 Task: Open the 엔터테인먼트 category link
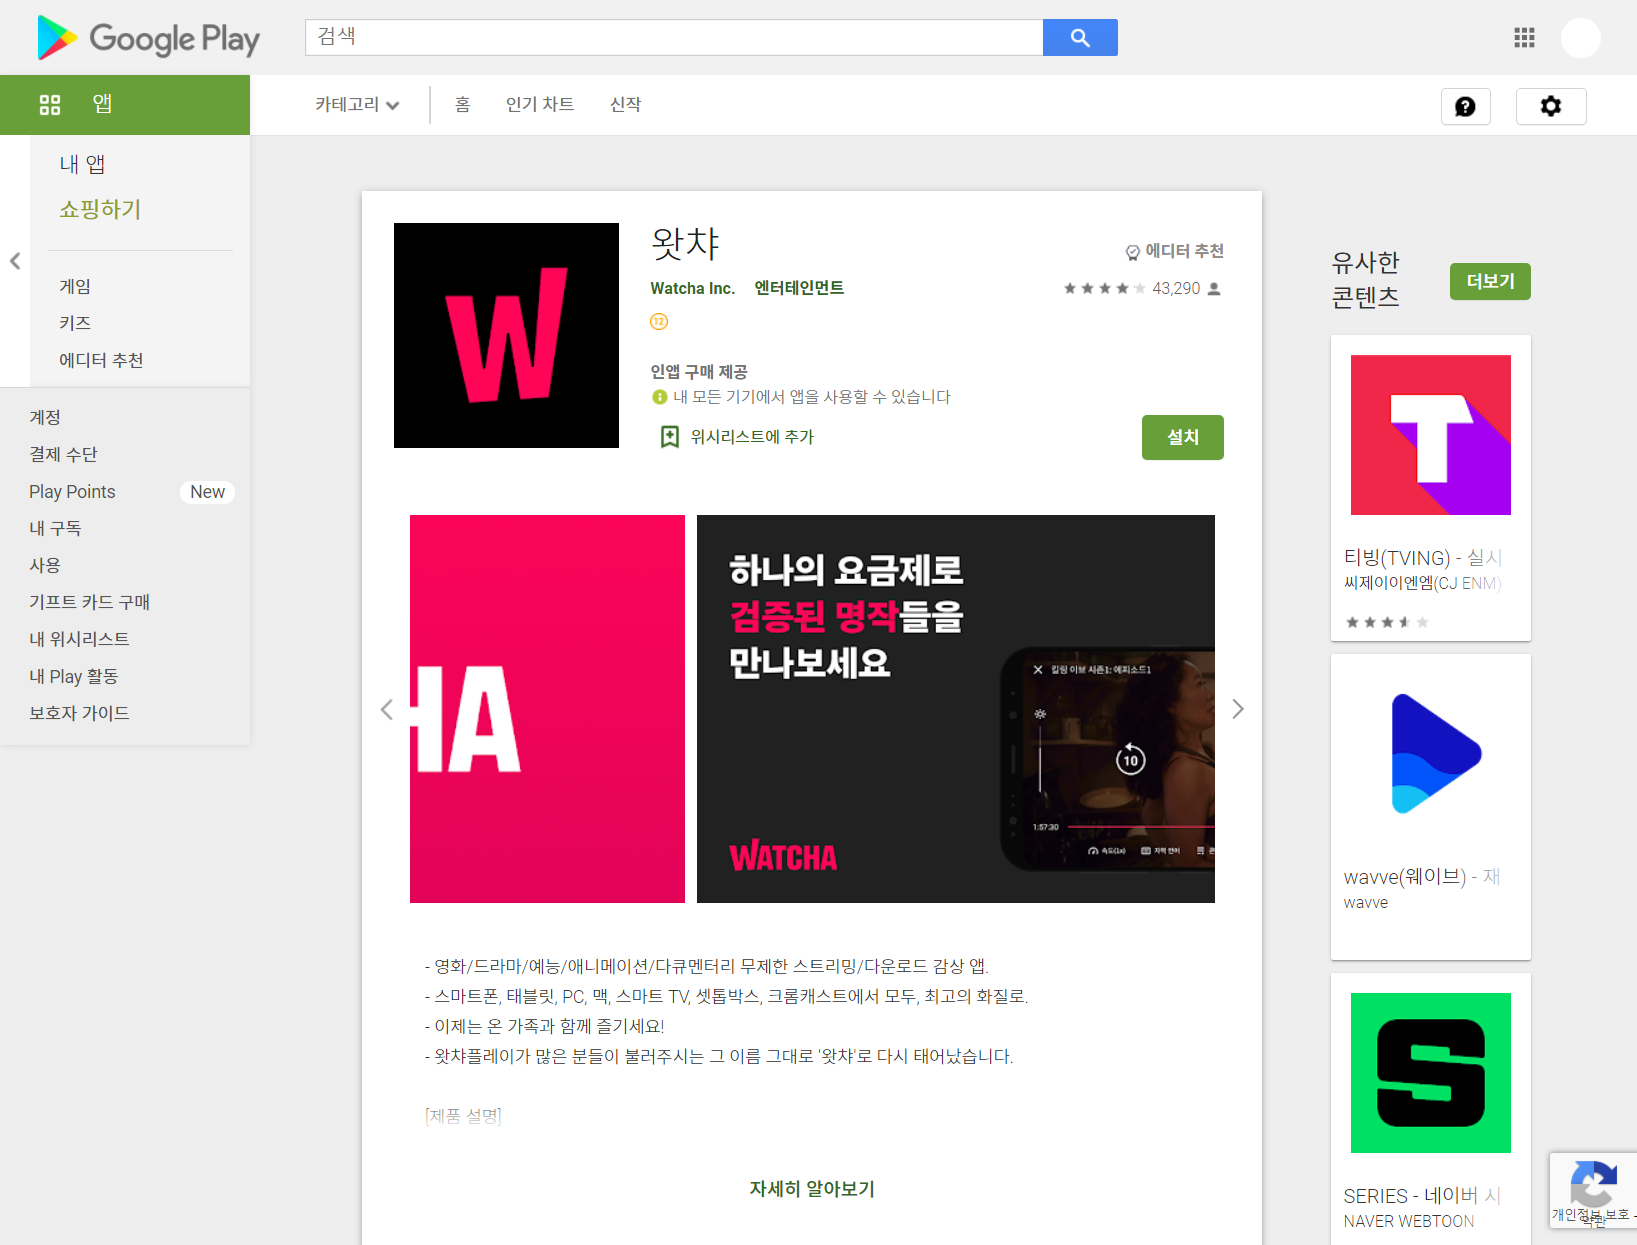click(799, 288)
